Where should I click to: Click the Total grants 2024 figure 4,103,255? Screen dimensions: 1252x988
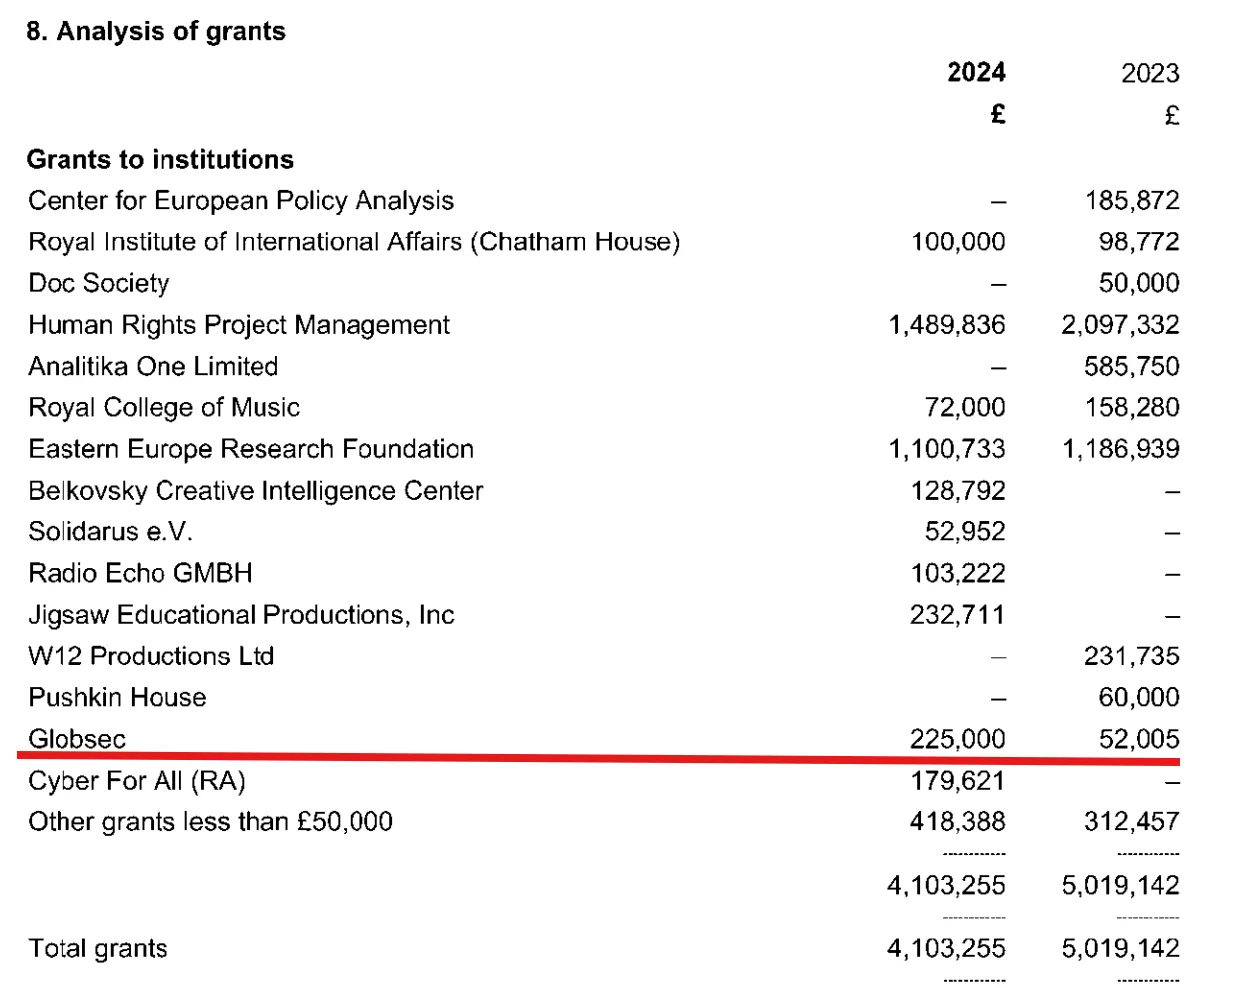coord(946,948)
